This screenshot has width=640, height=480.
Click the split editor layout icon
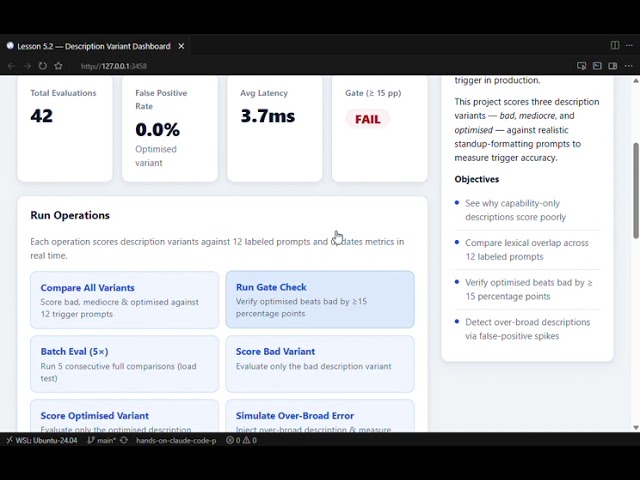(615, 45)
